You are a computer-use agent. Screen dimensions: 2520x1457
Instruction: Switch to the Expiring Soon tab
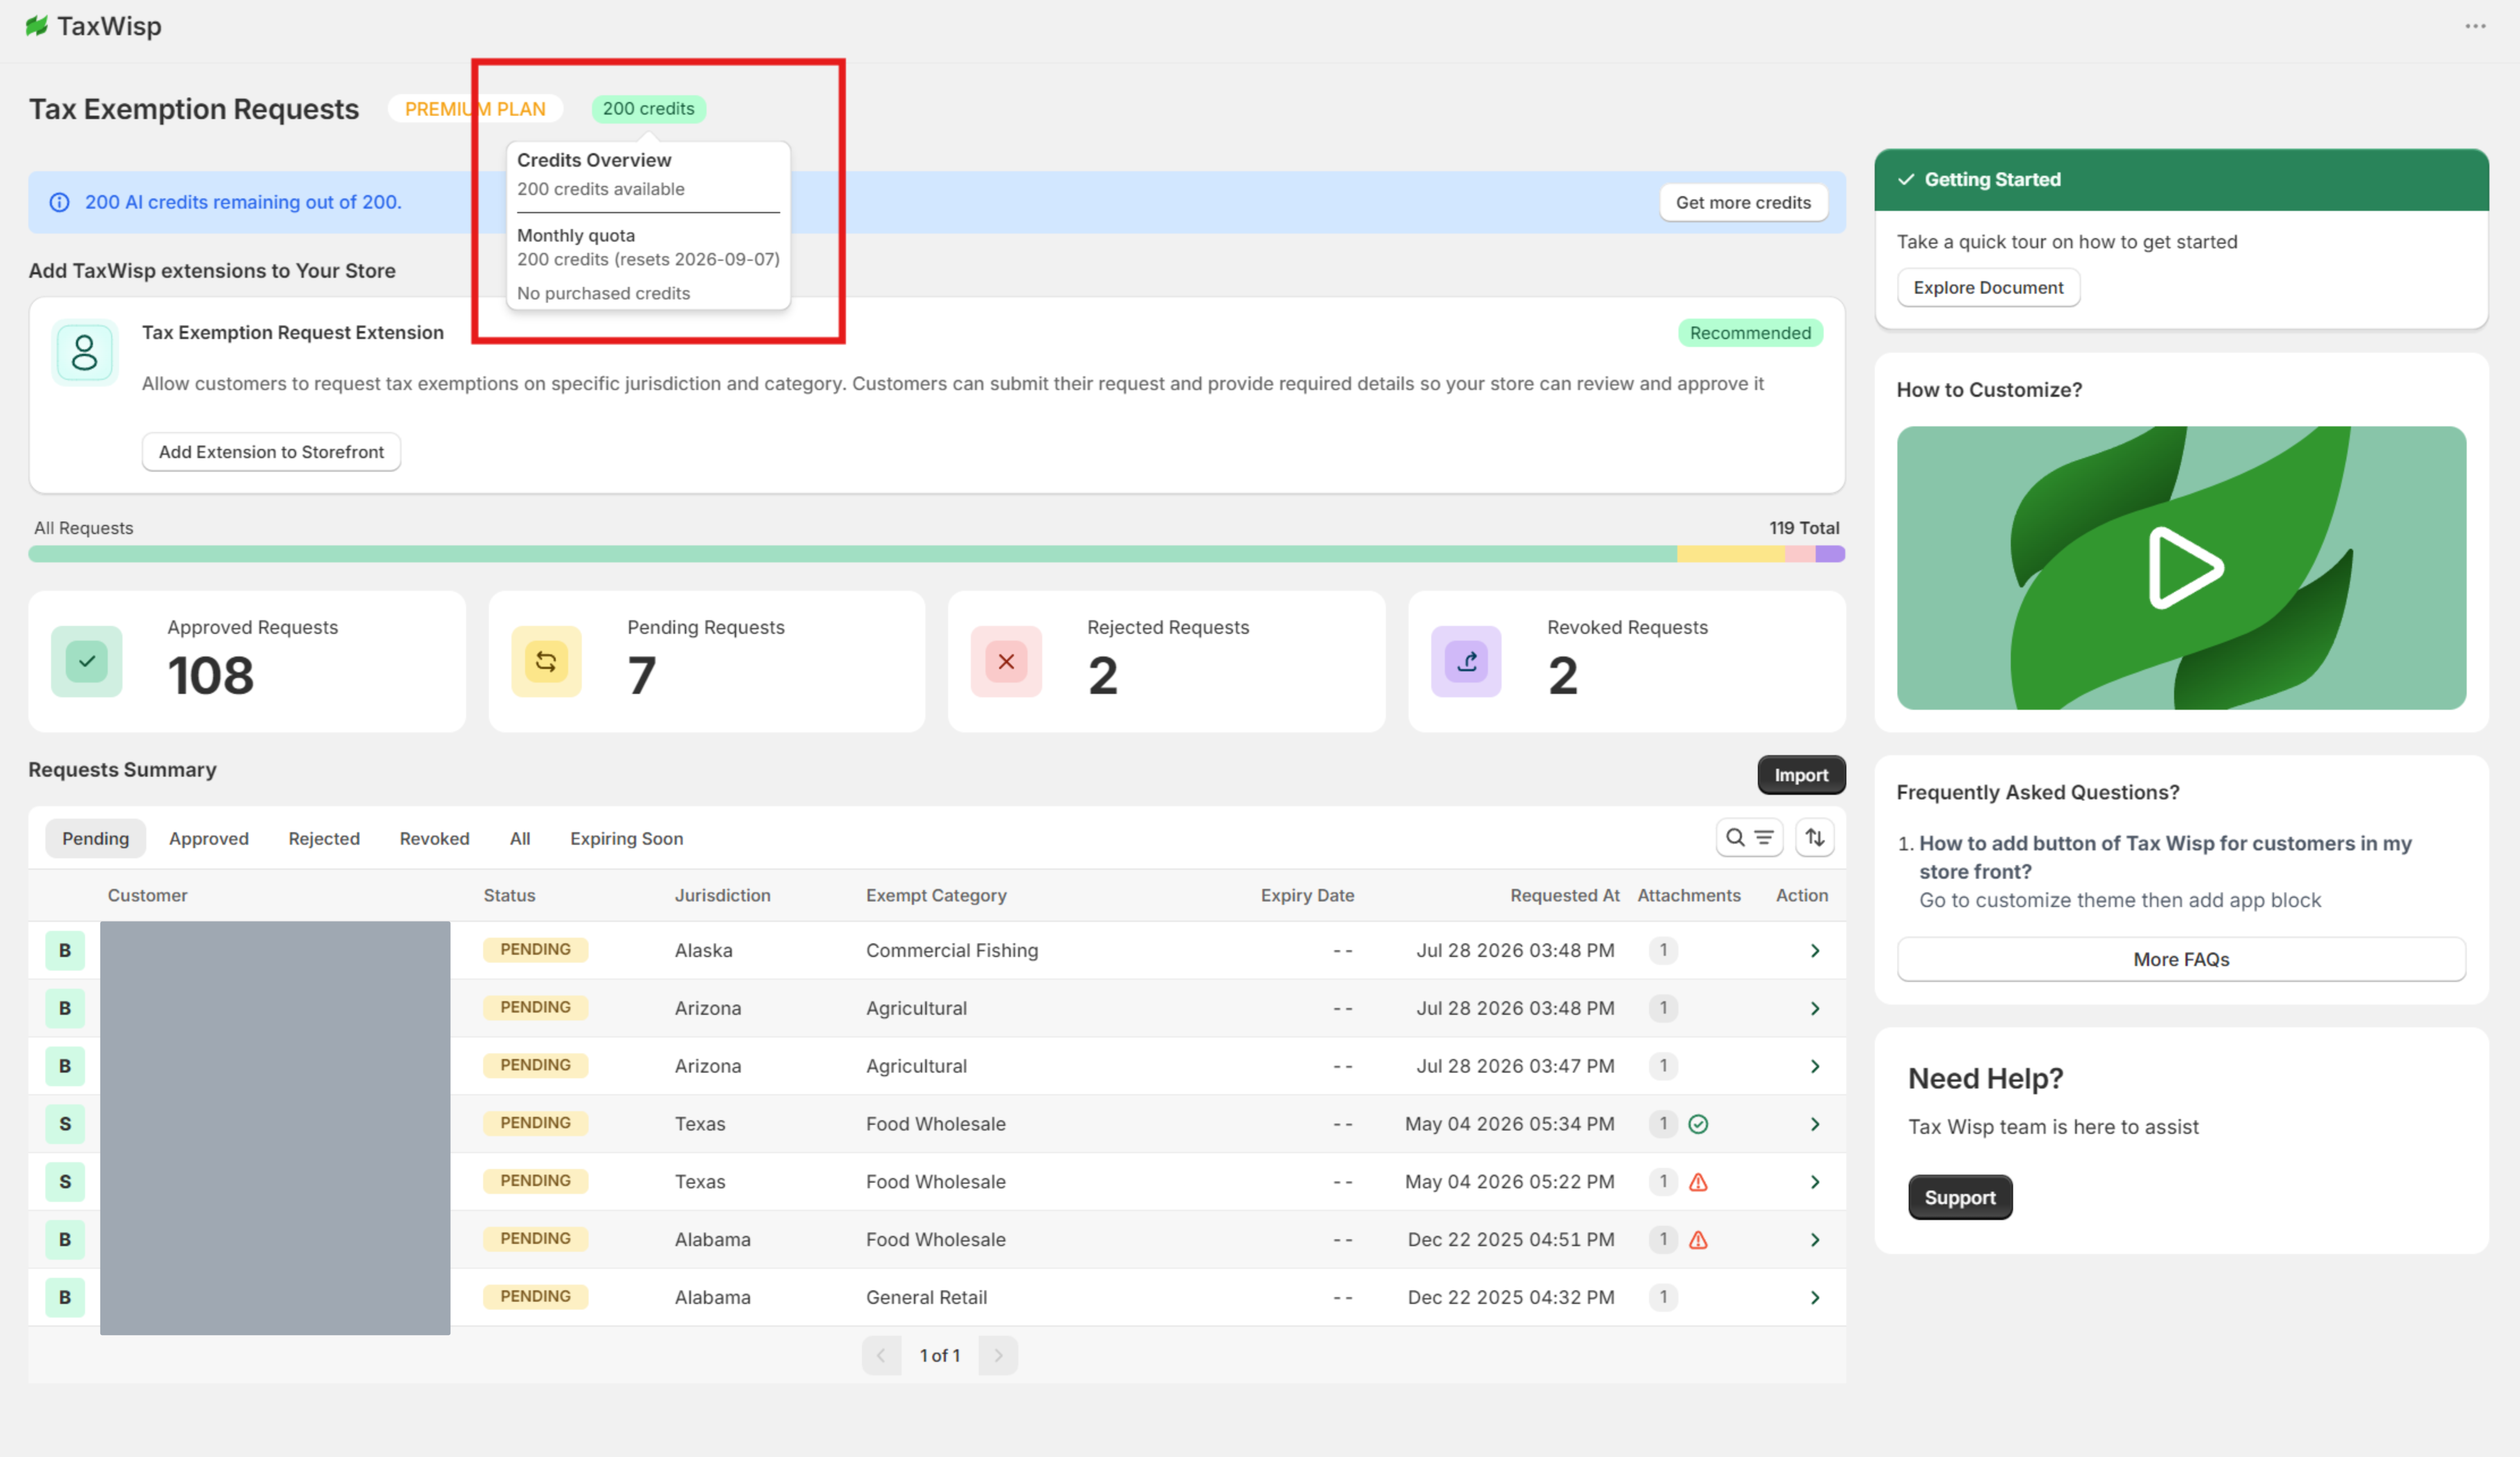point(627,838)
